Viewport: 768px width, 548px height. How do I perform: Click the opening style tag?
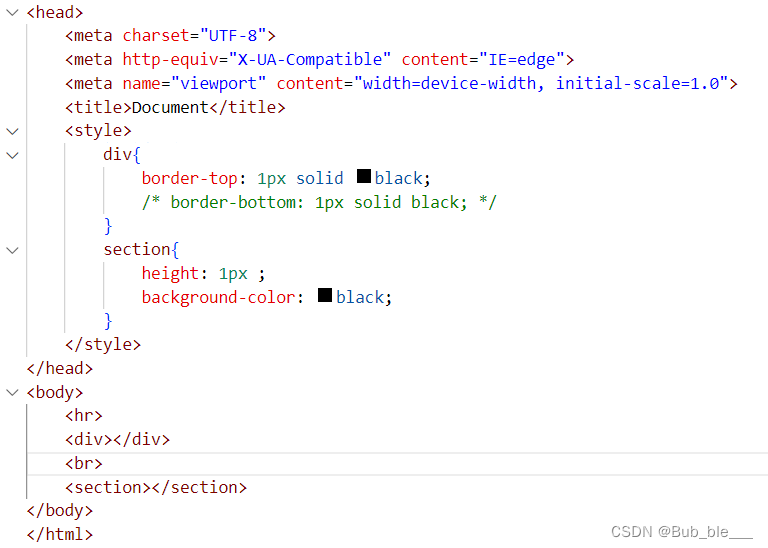98,130
